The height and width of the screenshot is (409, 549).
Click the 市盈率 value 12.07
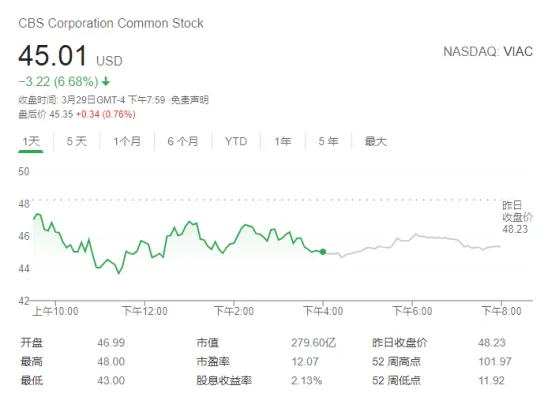(x=305, y=361)
